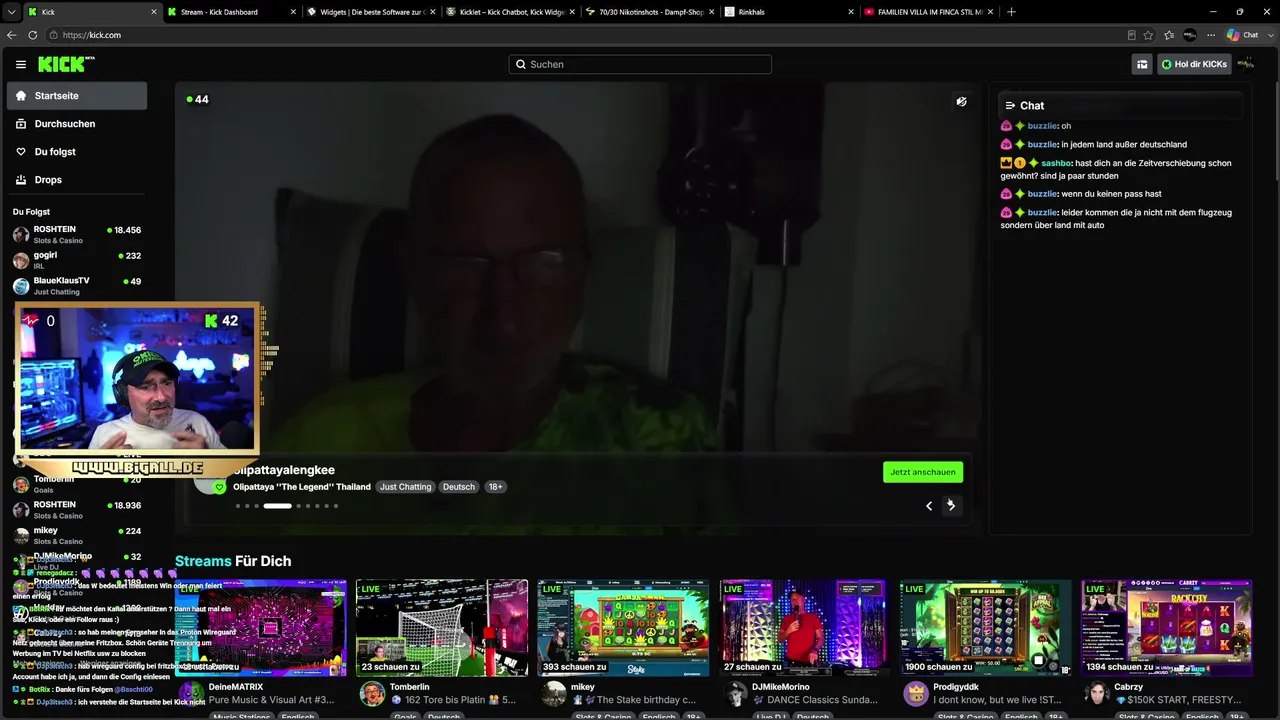The width and height of the screenshot is (1280, 720).
Task: Click the Hol dir KICKs button
Action: pyautogui.click(x=1194, y=64)
